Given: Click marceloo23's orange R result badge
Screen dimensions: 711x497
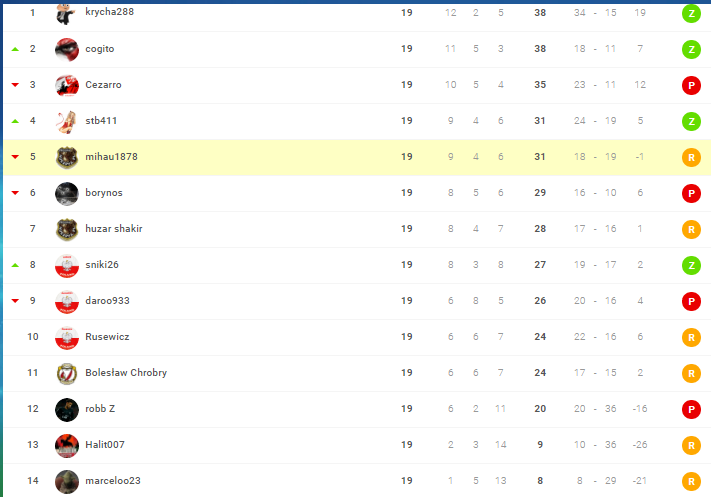Looking at the screenshot, I should coord(691,482).
